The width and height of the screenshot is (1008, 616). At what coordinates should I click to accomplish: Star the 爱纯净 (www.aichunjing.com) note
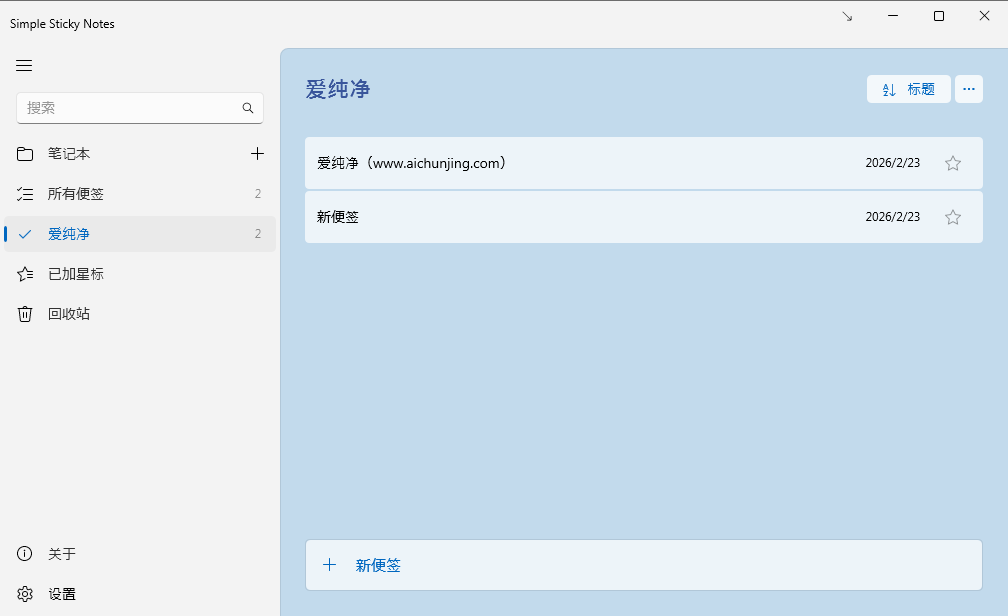click(x=952, y=163)
